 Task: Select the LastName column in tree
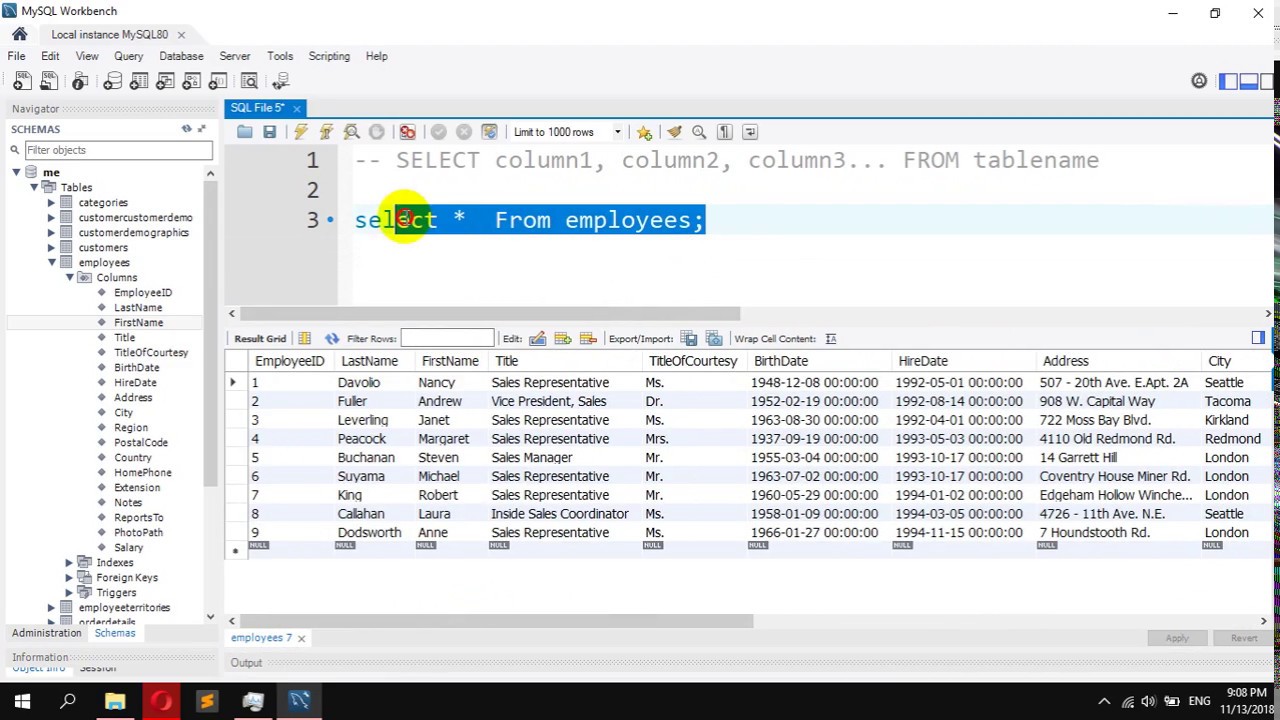tap(138, 307)
